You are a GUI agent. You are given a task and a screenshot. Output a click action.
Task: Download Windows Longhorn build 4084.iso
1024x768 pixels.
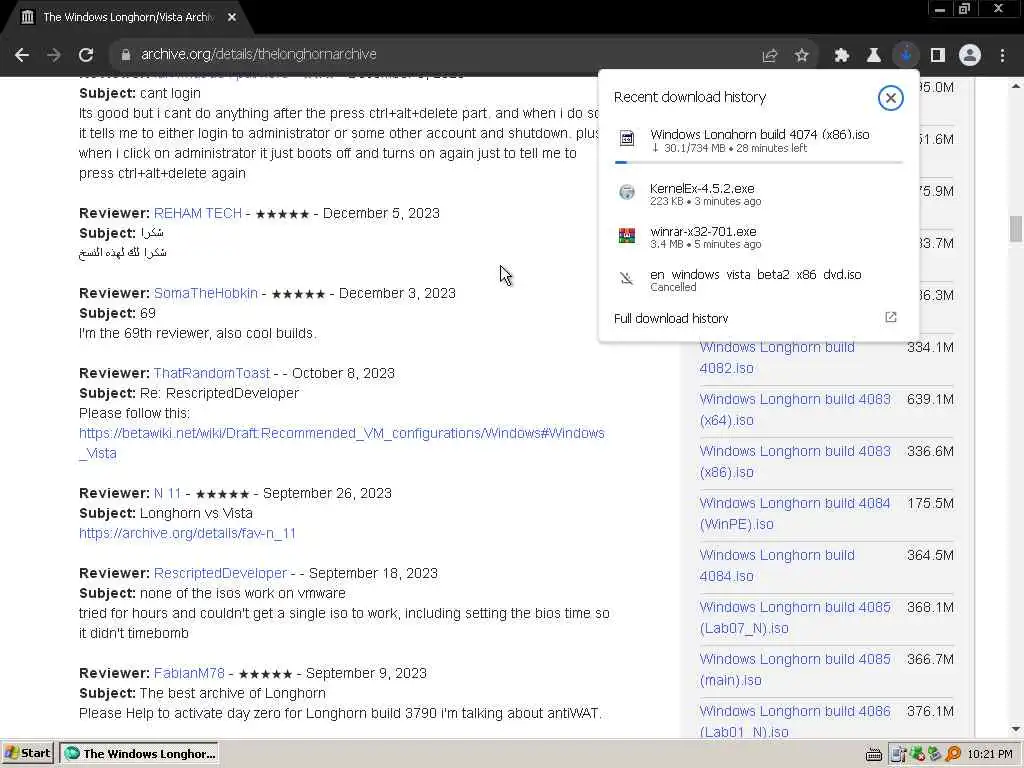[x=776, y=566]
